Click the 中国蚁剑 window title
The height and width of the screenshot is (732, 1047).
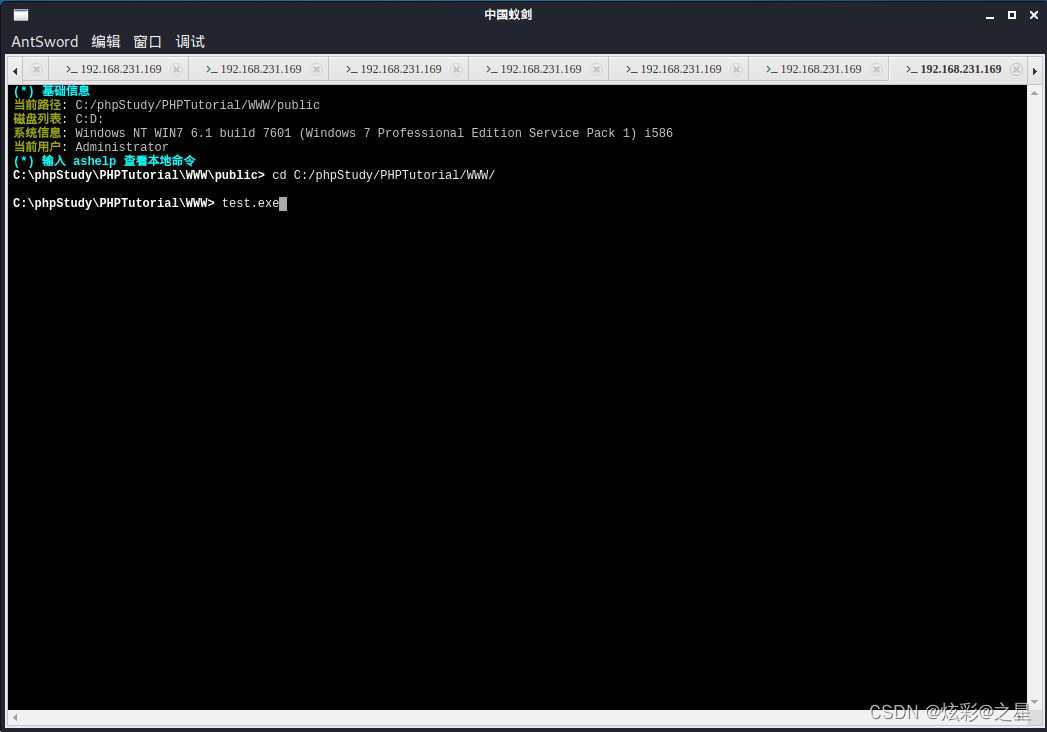(508, 15)
